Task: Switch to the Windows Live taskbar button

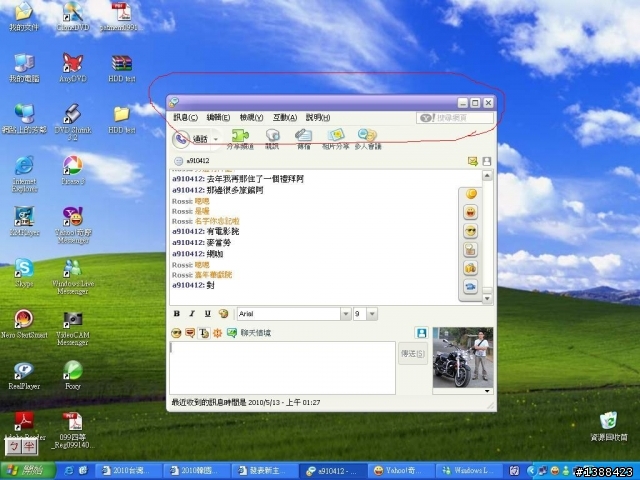Action: tap(469, 471)
